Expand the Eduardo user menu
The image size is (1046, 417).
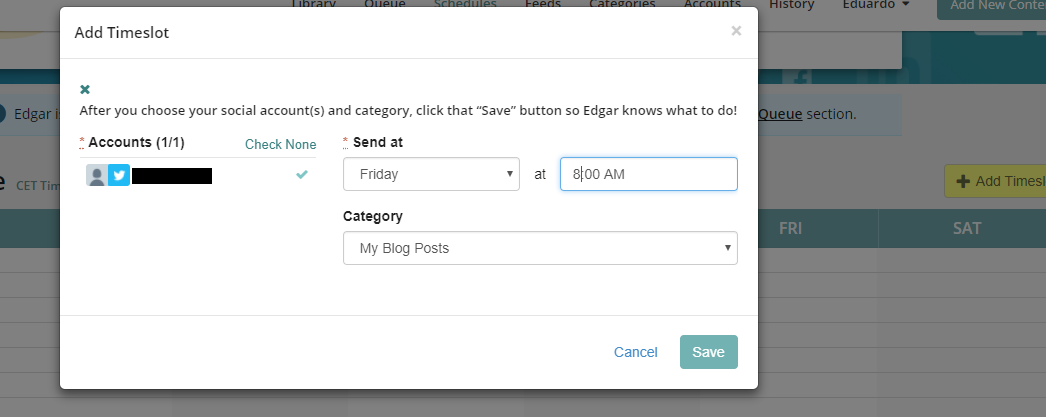coord(873,5)
